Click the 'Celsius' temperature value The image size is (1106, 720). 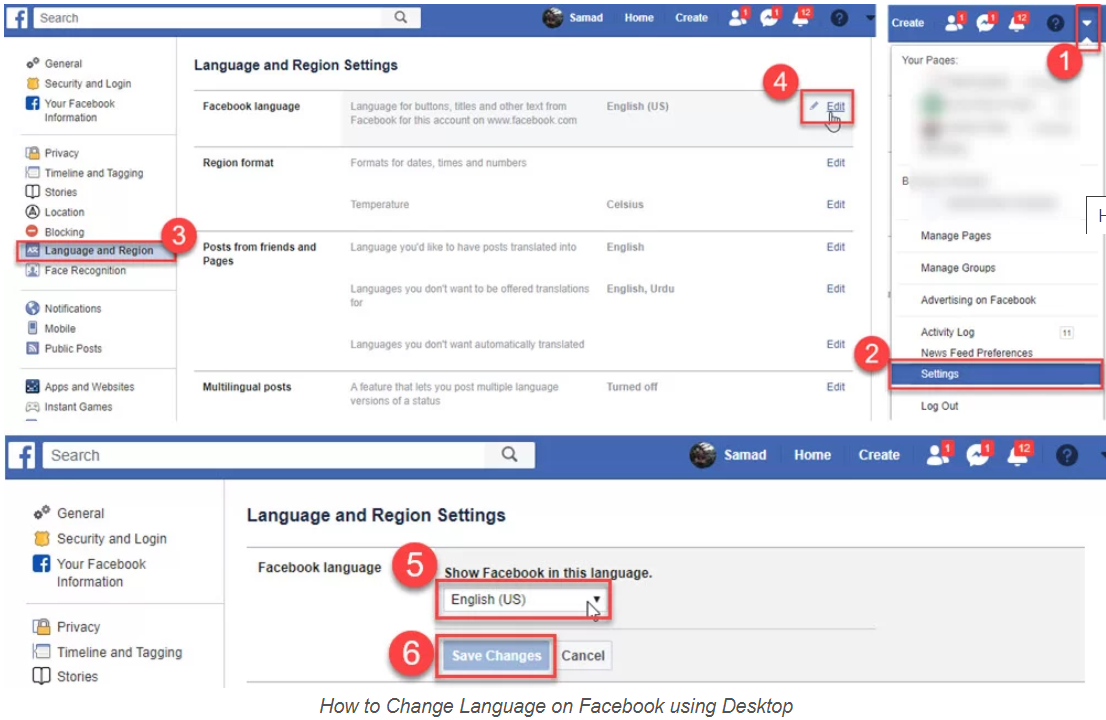coord(625,205)
